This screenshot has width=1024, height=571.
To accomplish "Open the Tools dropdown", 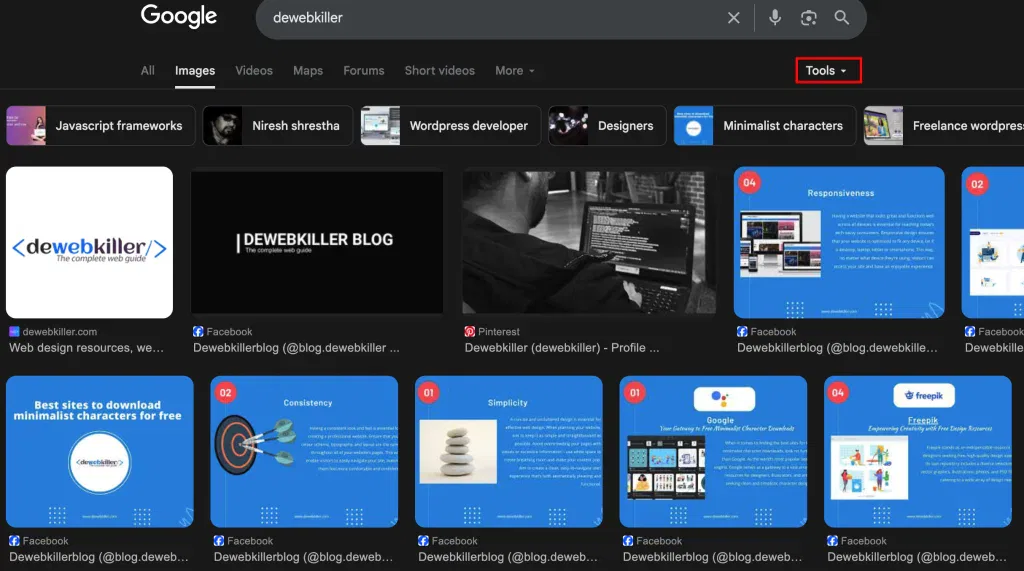I will [828, 71].
